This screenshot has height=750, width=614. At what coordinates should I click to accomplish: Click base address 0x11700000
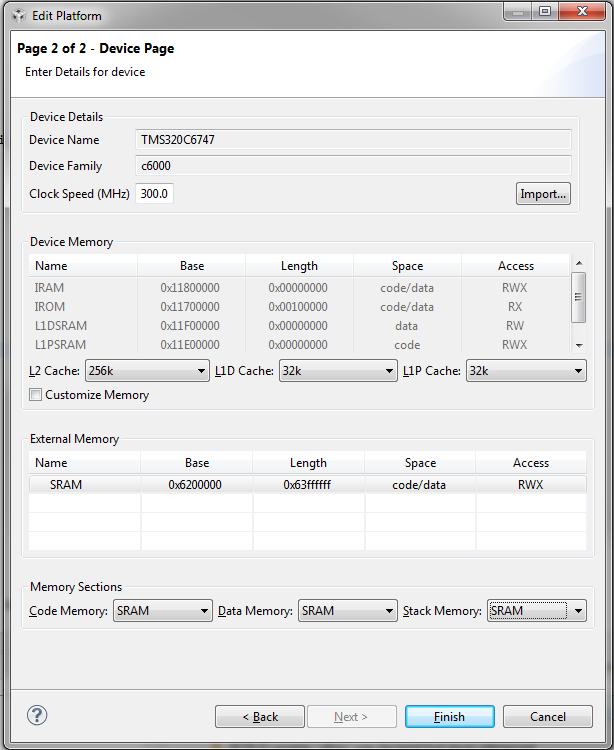coord(190,307)
